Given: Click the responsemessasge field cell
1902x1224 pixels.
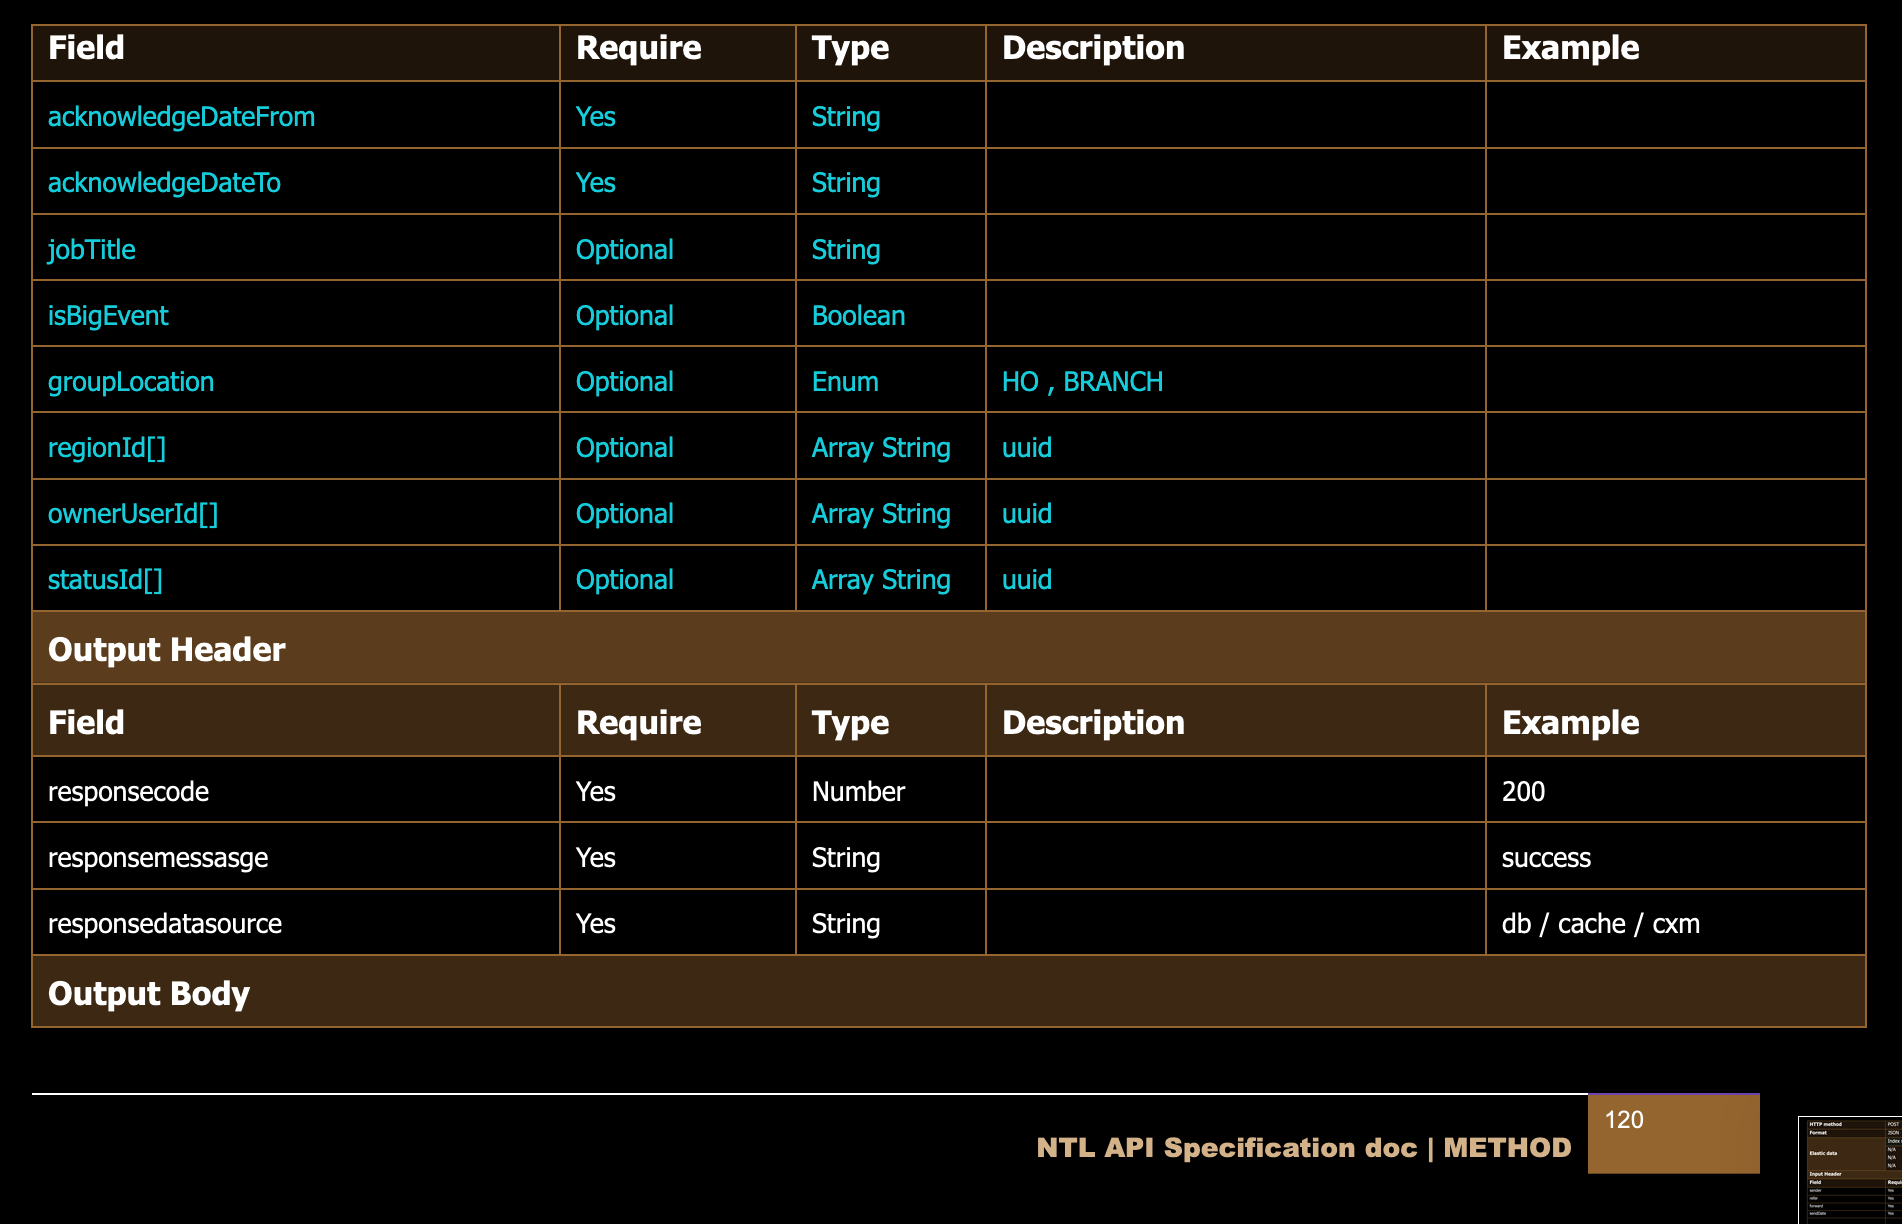Looking at the screenshot, I should (158, 858).
